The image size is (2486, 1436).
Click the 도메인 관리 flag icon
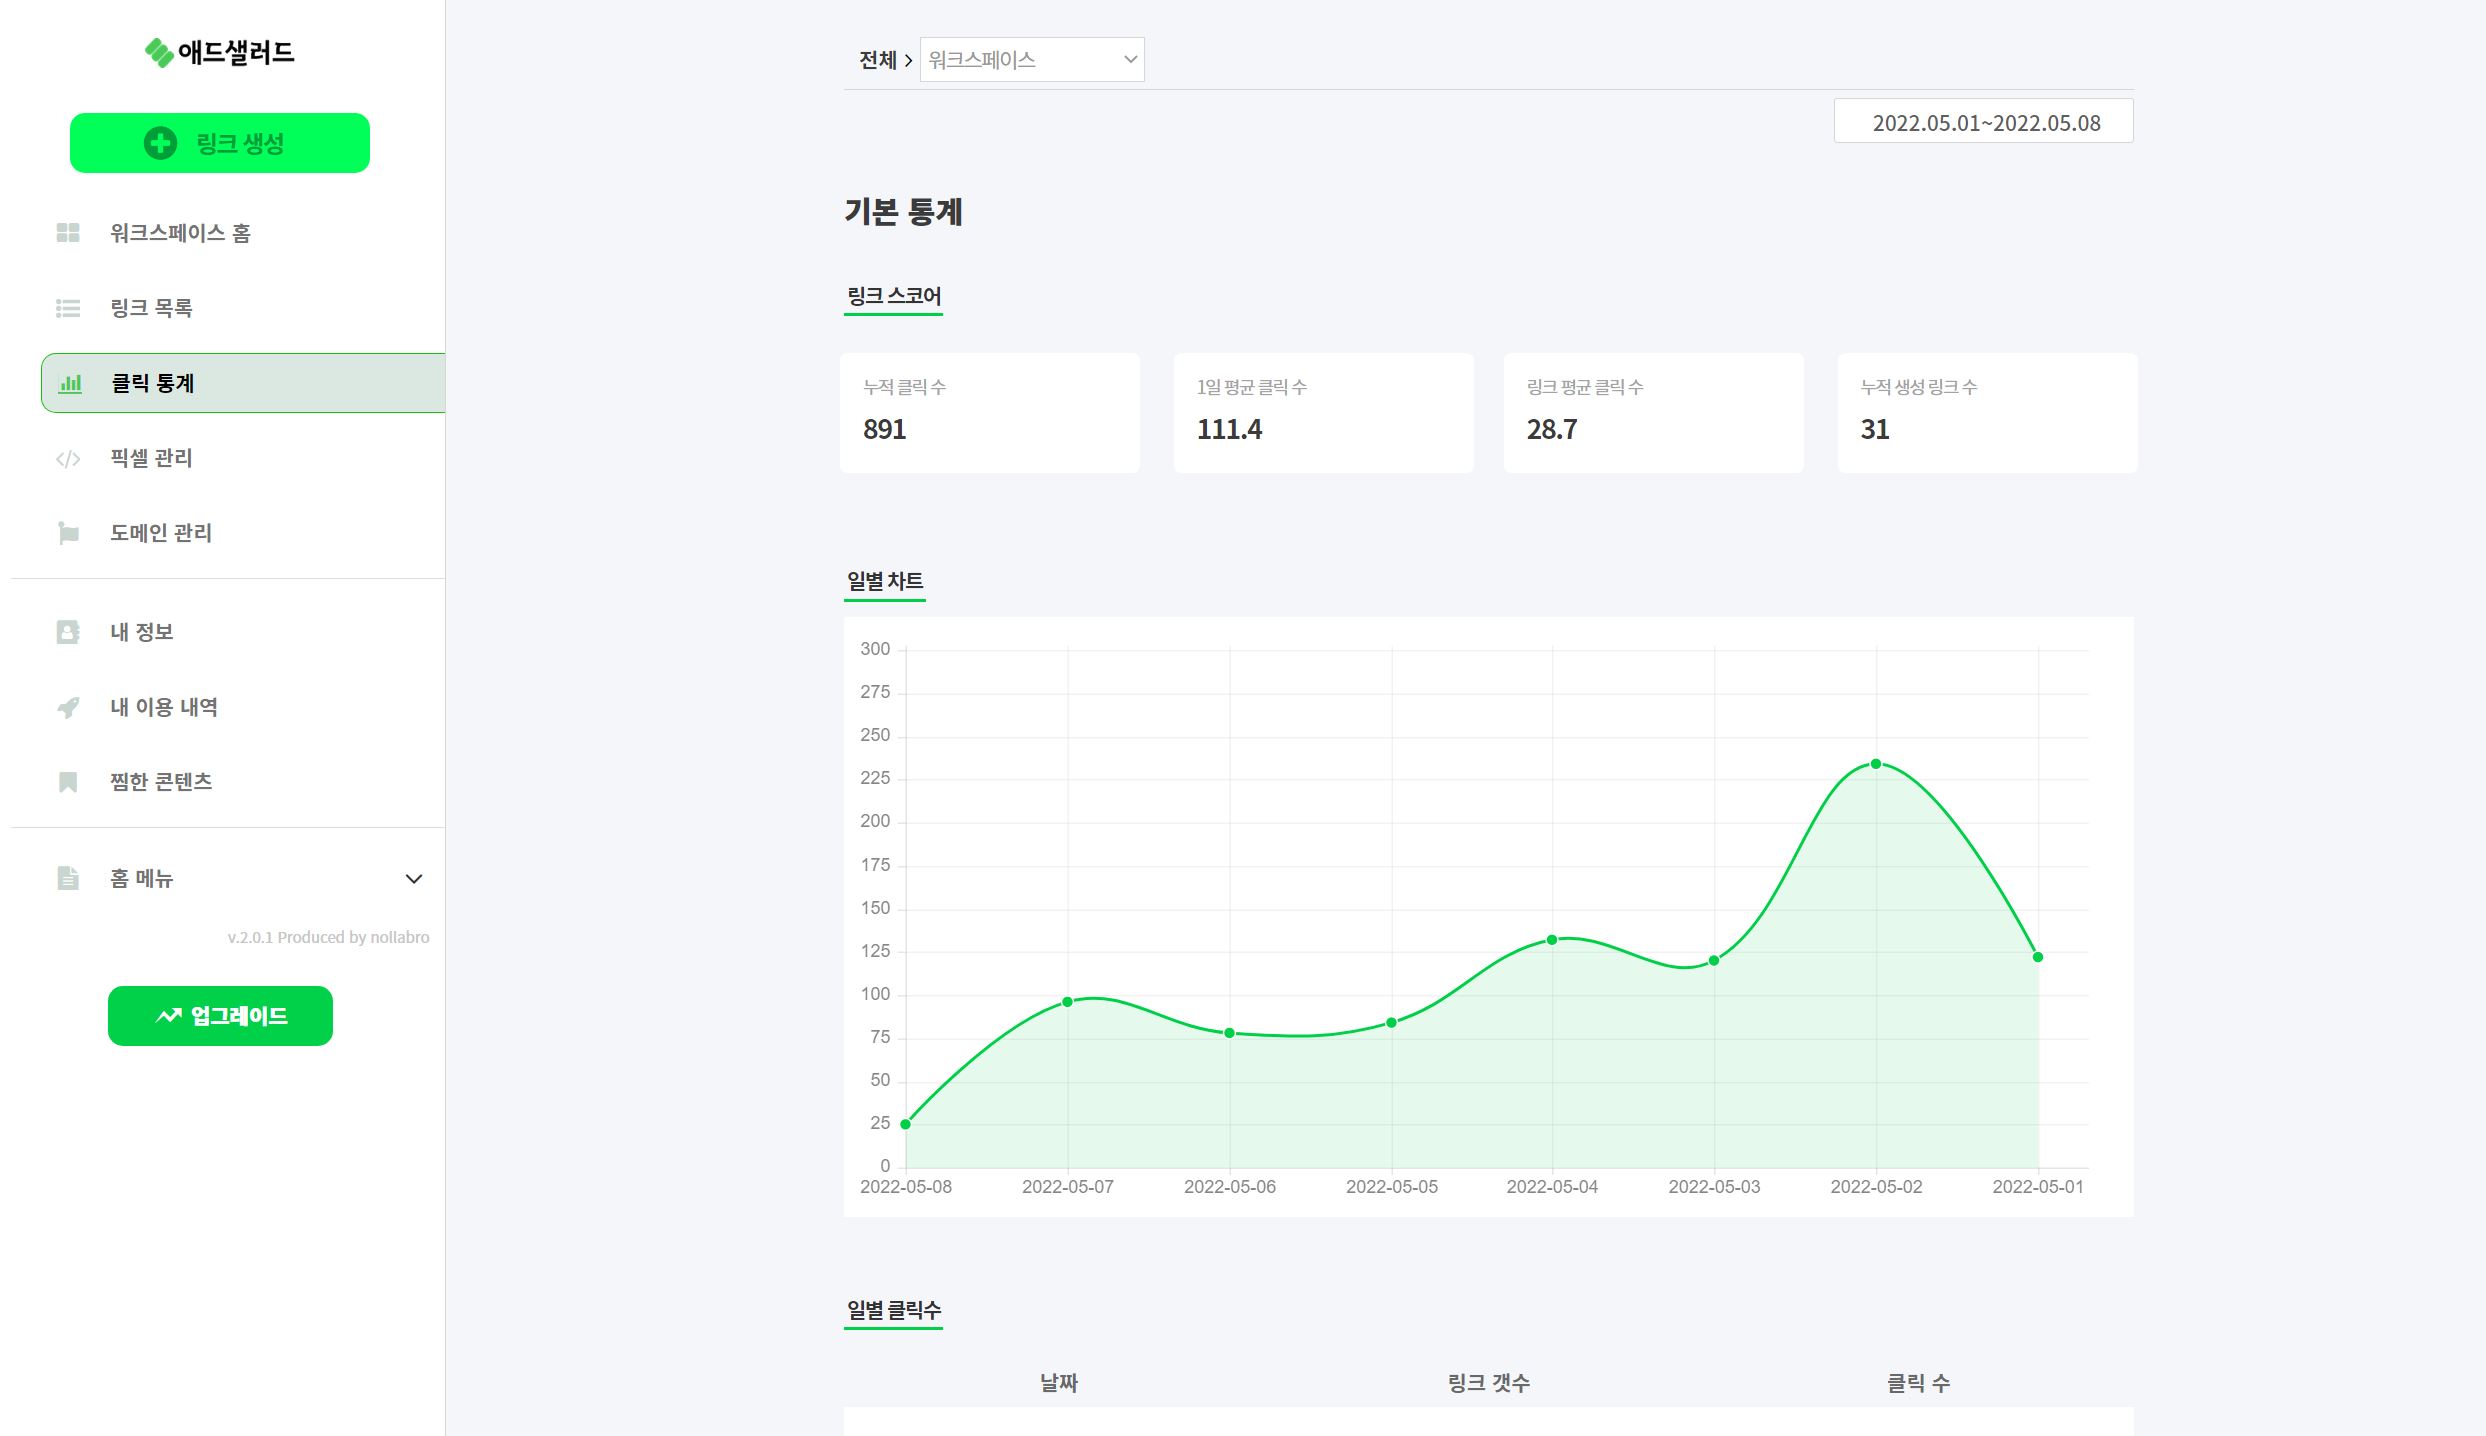68,533
